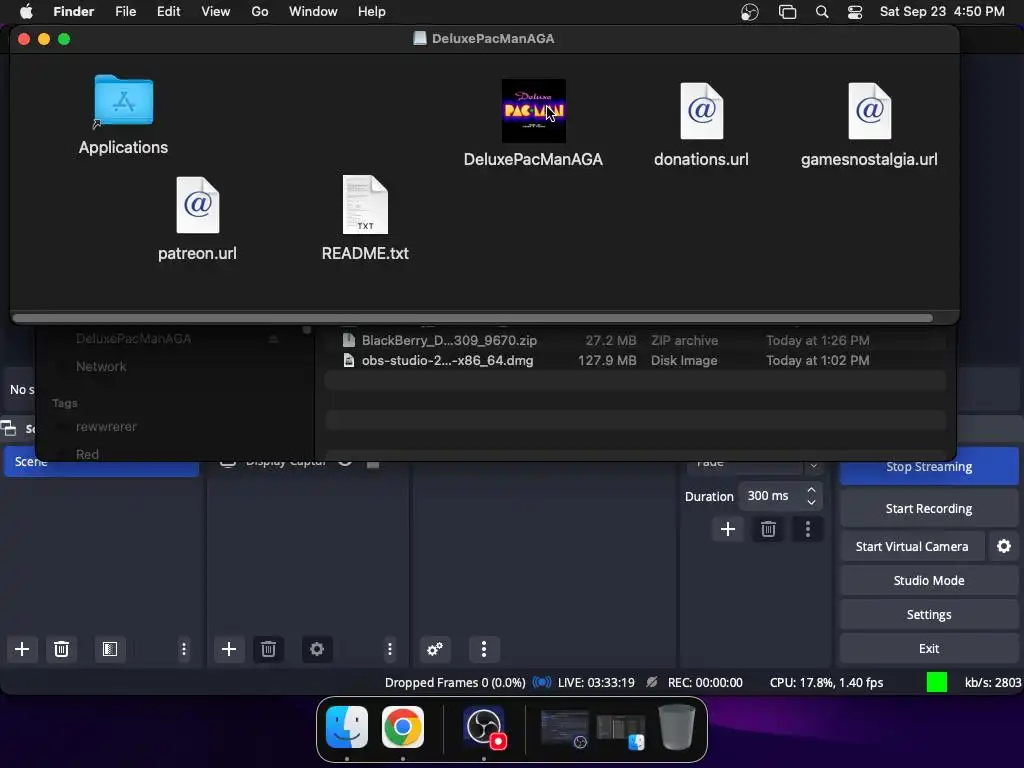Open Spotlight search in menu bar
Image resolution: width=1024 pixels, height=768 pixels.
tap(822, 12)
